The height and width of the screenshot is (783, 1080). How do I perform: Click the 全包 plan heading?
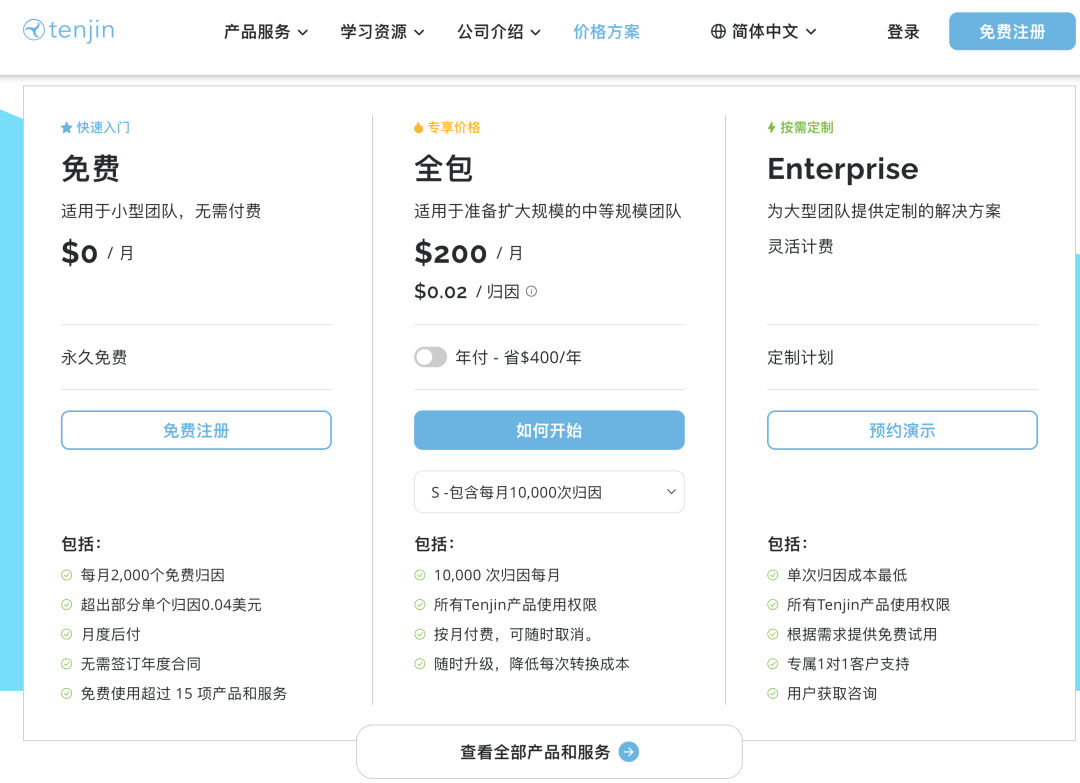point(444,169)
